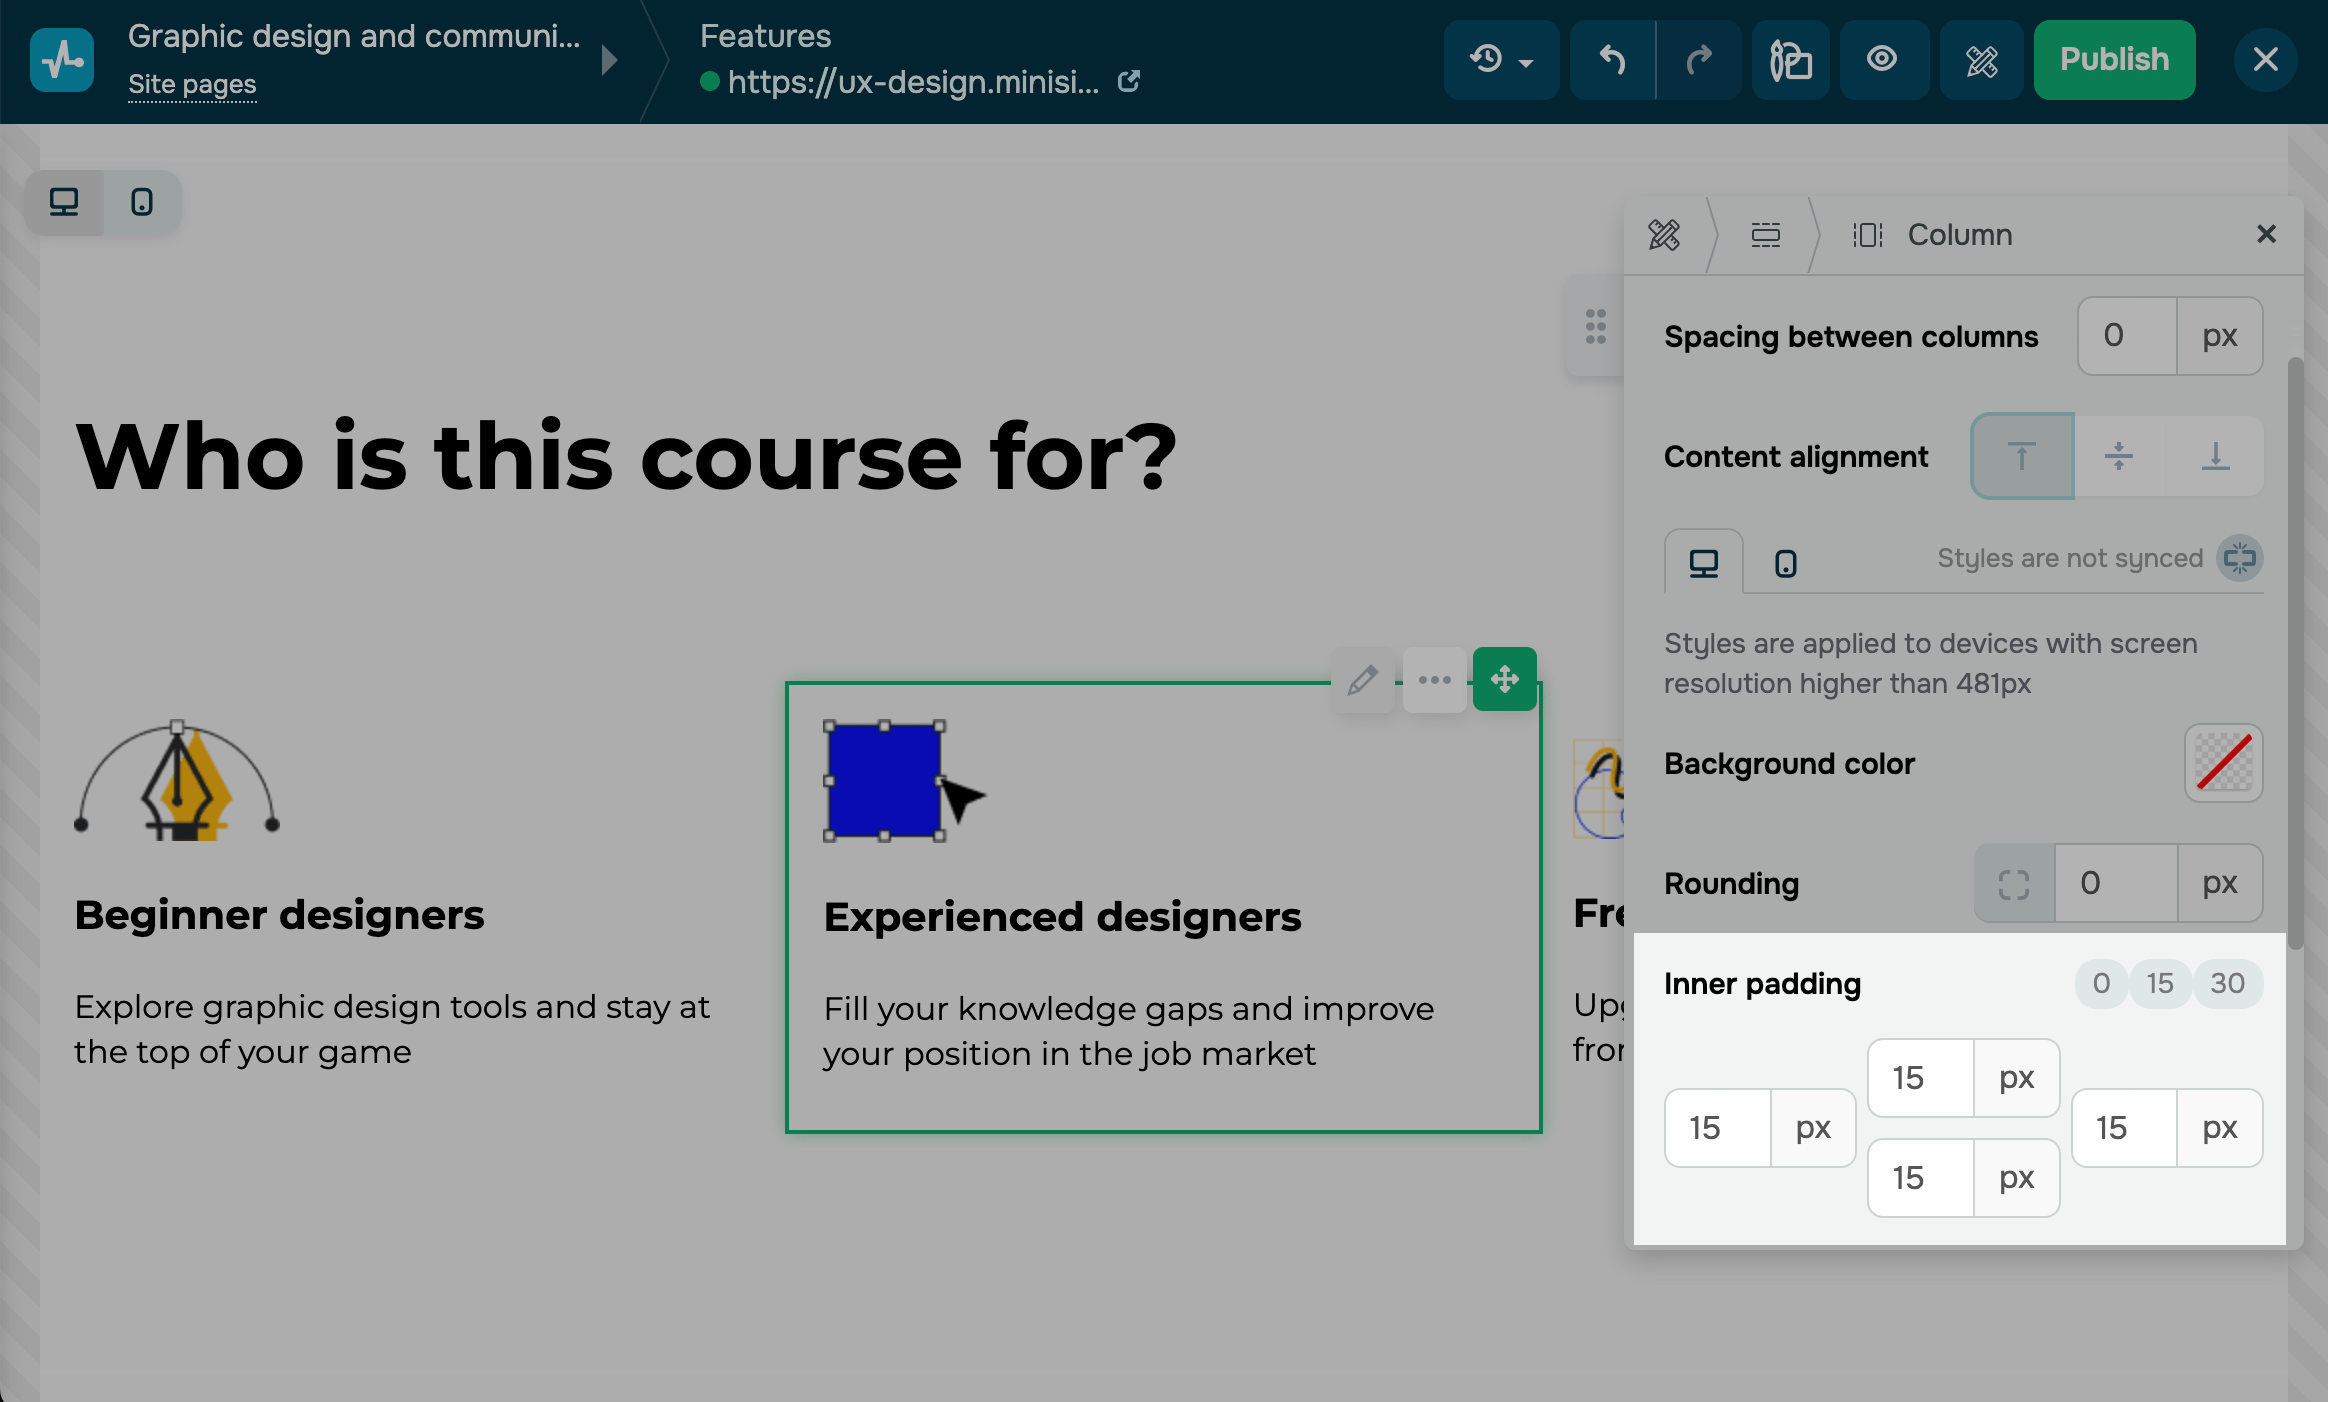Image resolution: width=2328 pixels, height=1402 pixels.
Task: Open page preview with eye icon
Action: click(x=1882, y=60)
